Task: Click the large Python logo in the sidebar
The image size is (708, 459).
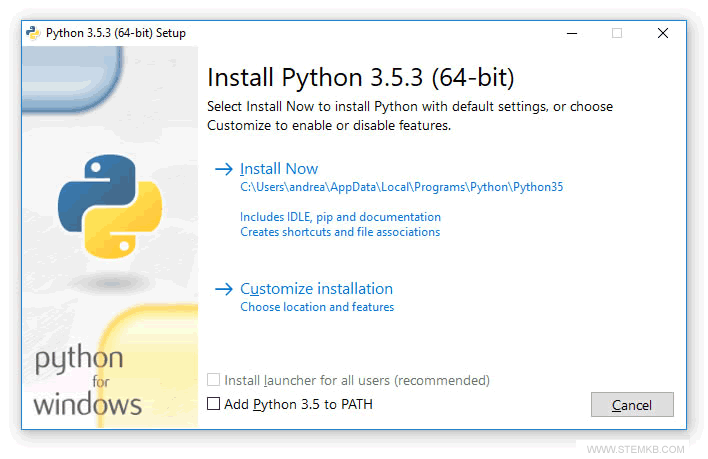Action: click(x=110, y=206)
